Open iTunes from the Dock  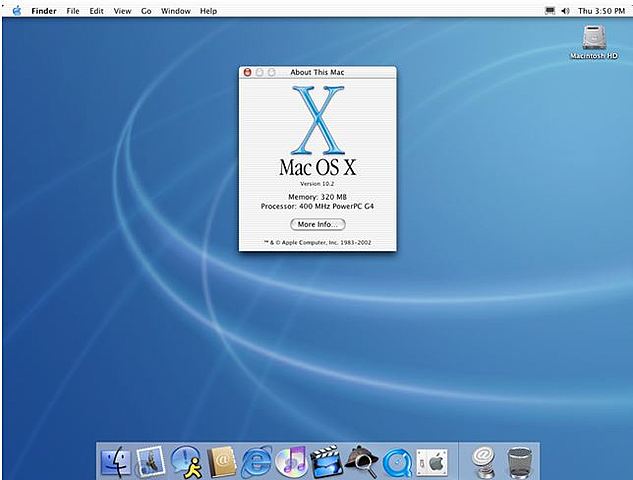[x=291, y=462]
